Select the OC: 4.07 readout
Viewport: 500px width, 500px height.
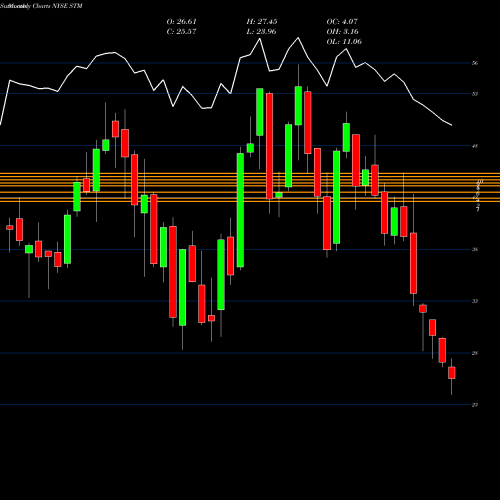point(342,22)
